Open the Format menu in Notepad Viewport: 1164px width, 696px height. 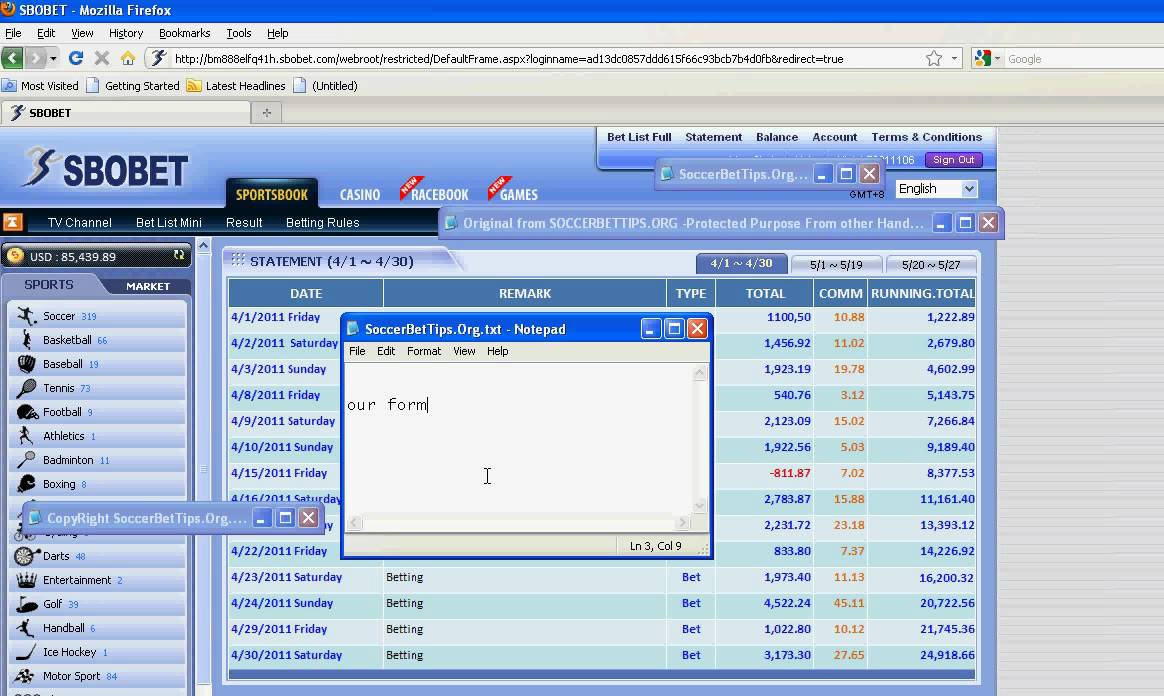click(424, 351)
